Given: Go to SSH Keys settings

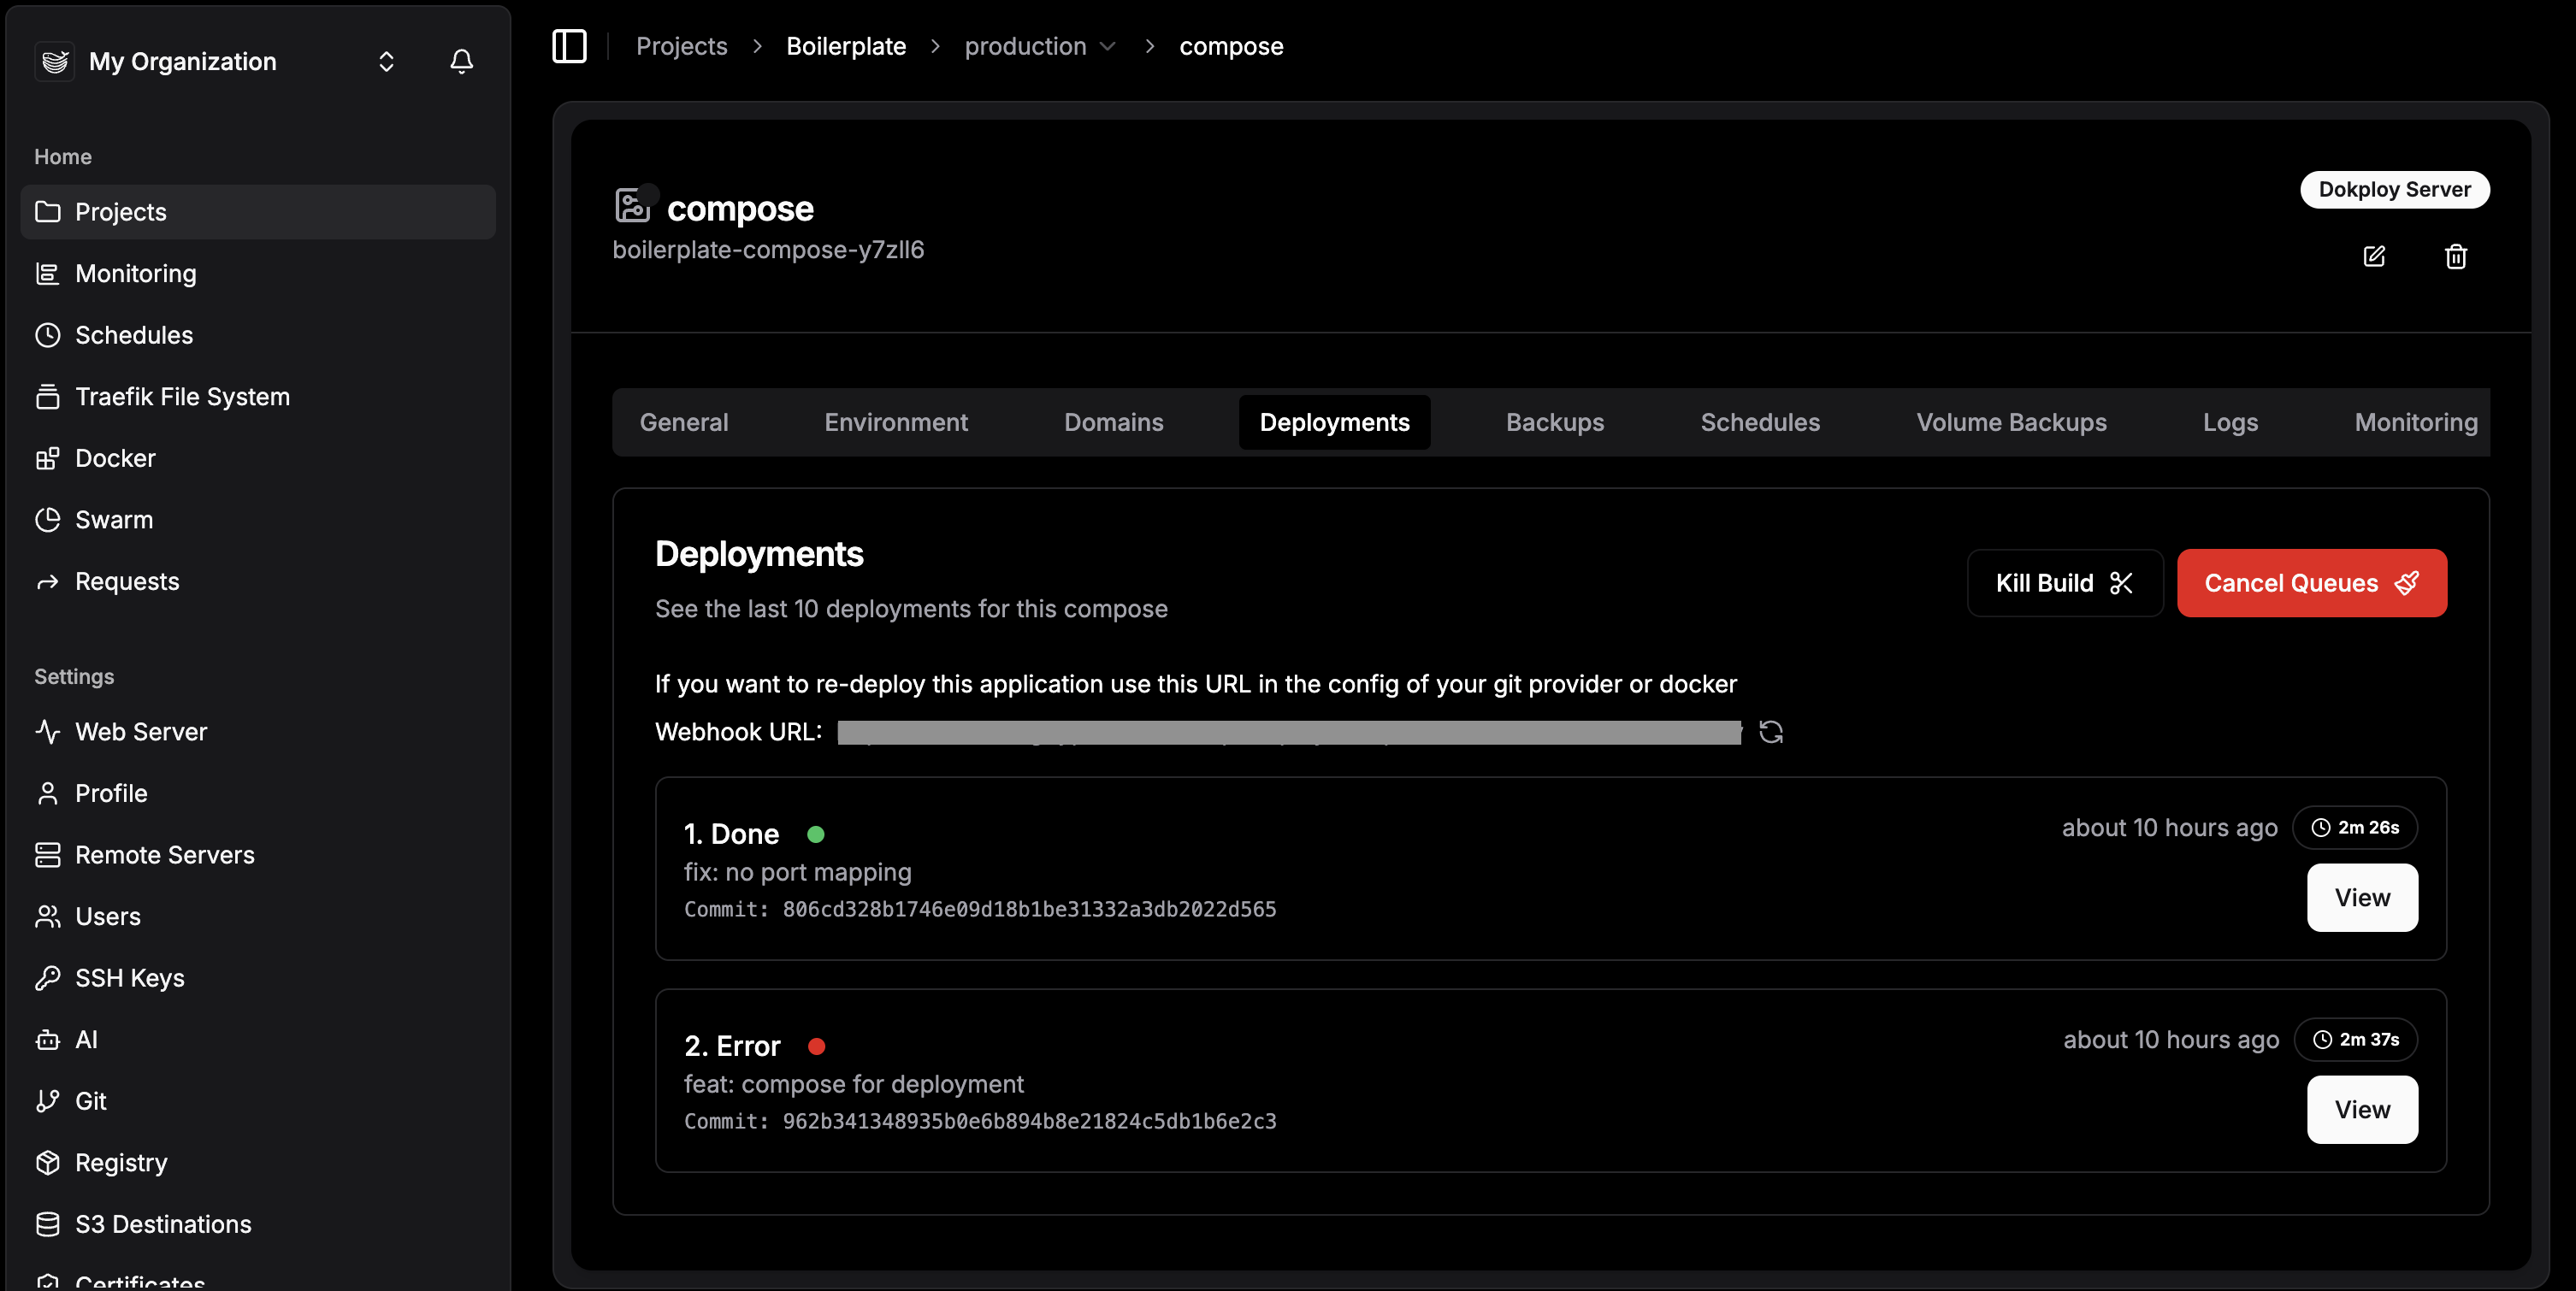Looking at the screenshot, I should [x=129, y=978].
